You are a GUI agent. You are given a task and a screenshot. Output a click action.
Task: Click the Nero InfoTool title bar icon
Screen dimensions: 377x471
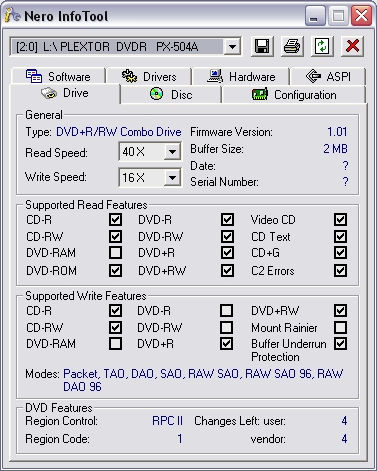(x=13, y=15)
